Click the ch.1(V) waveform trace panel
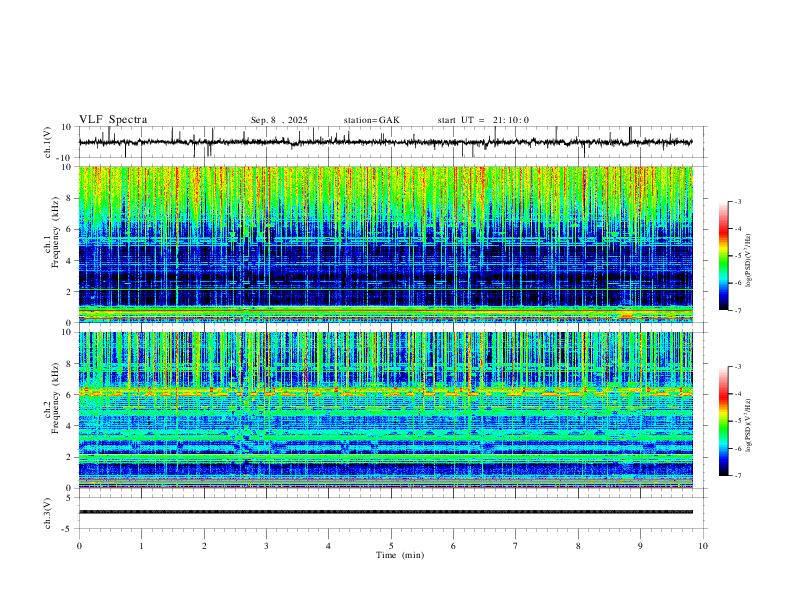 tap(391, 142)
